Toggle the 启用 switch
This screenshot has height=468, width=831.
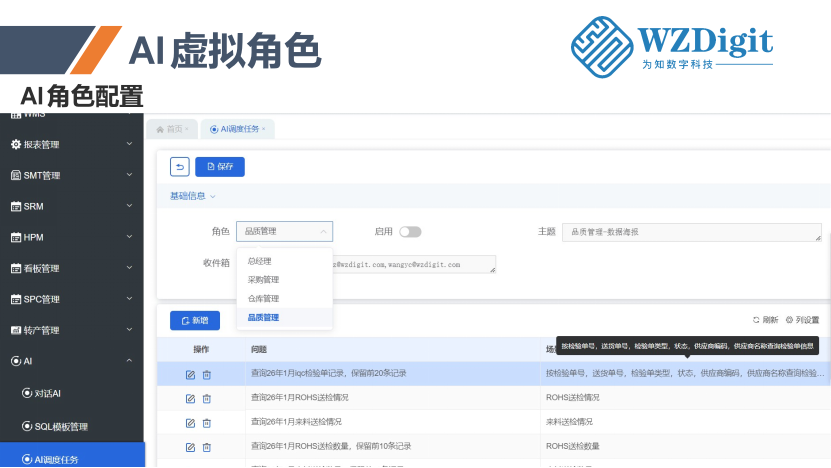(x=410, y=232)
